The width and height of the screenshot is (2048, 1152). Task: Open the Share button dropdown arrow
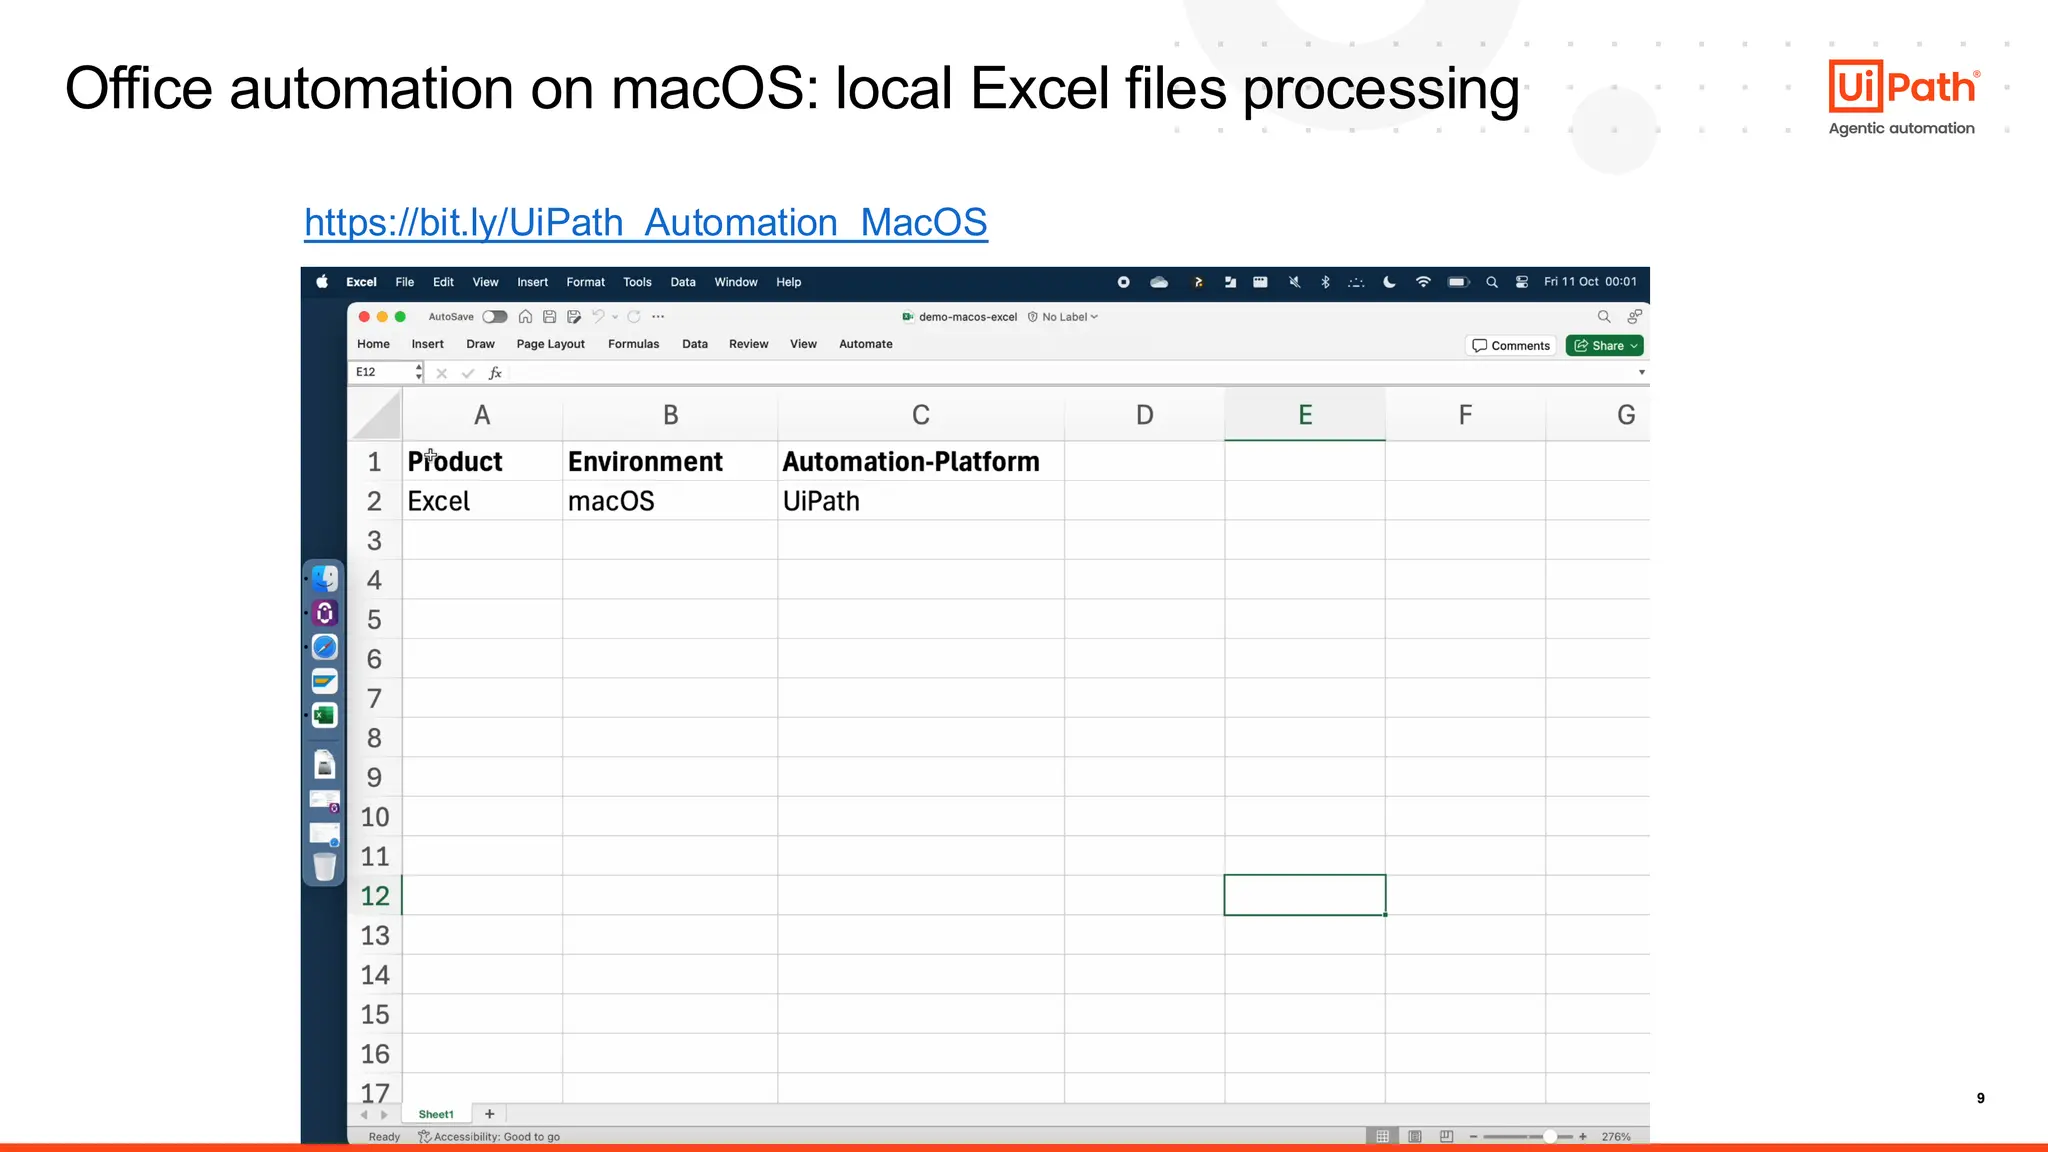point(1634,346)
